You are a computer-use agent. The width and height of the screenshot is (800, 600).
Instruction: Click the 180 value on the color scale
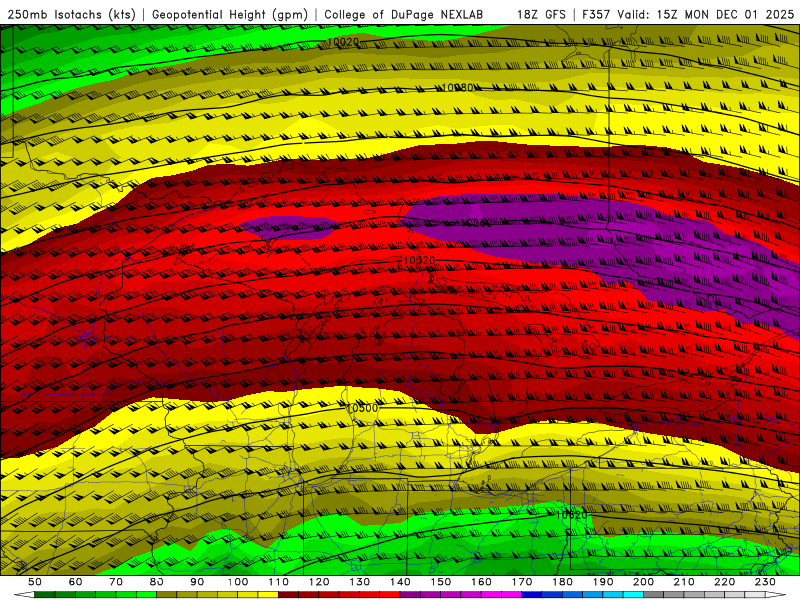coord(562,582)
